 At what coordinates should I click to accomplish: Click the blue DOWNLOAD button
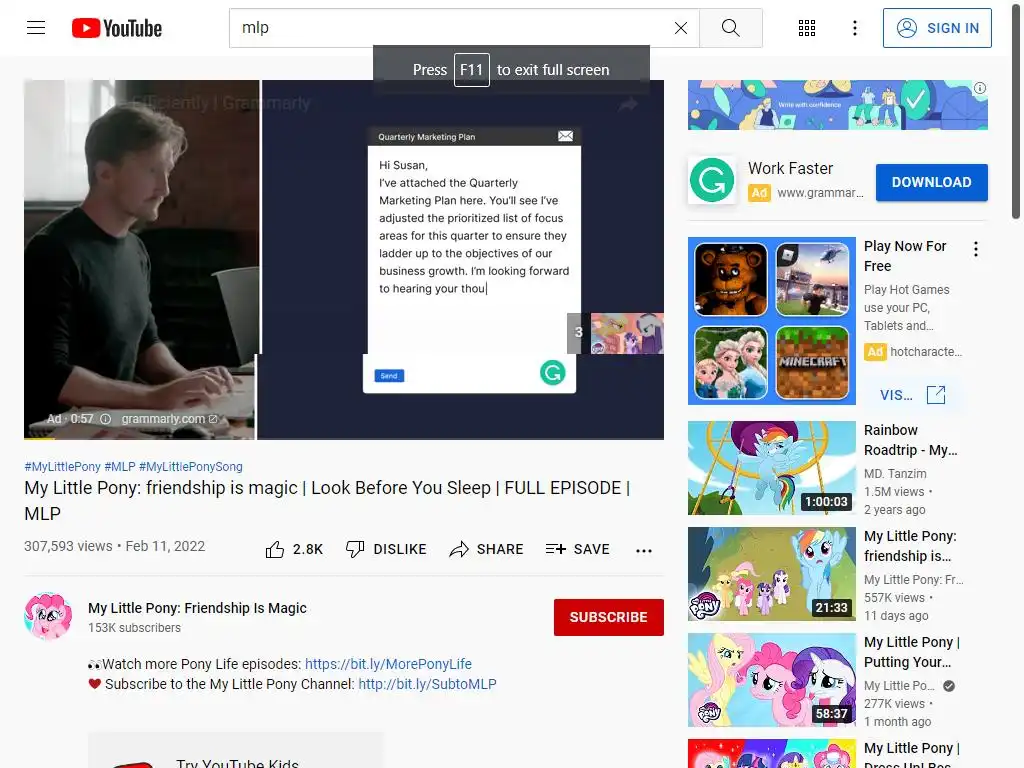(x=931, y=182)
